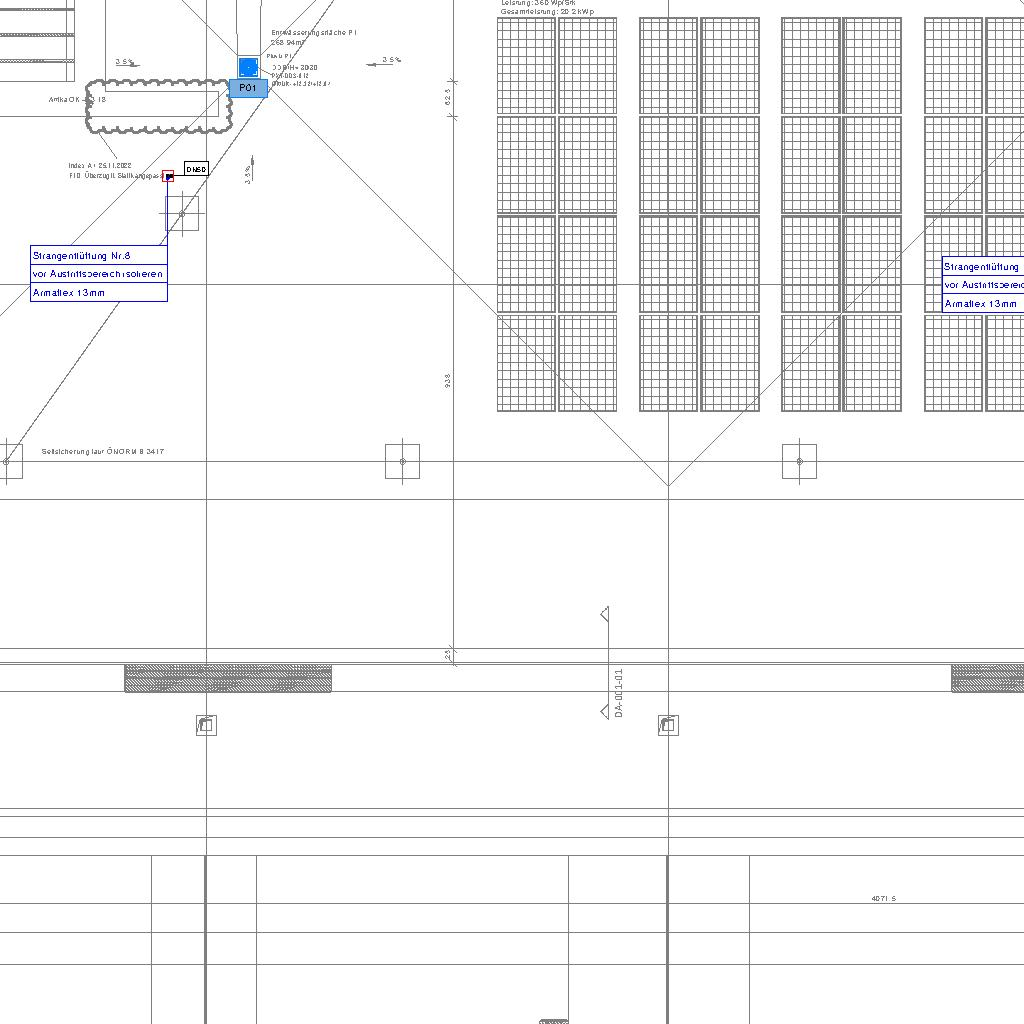The width and height of the screenshot is (1024, 1024).
Task: Select 'vor Austrittsbereich isolieren' in left callout
Action: 97,274
